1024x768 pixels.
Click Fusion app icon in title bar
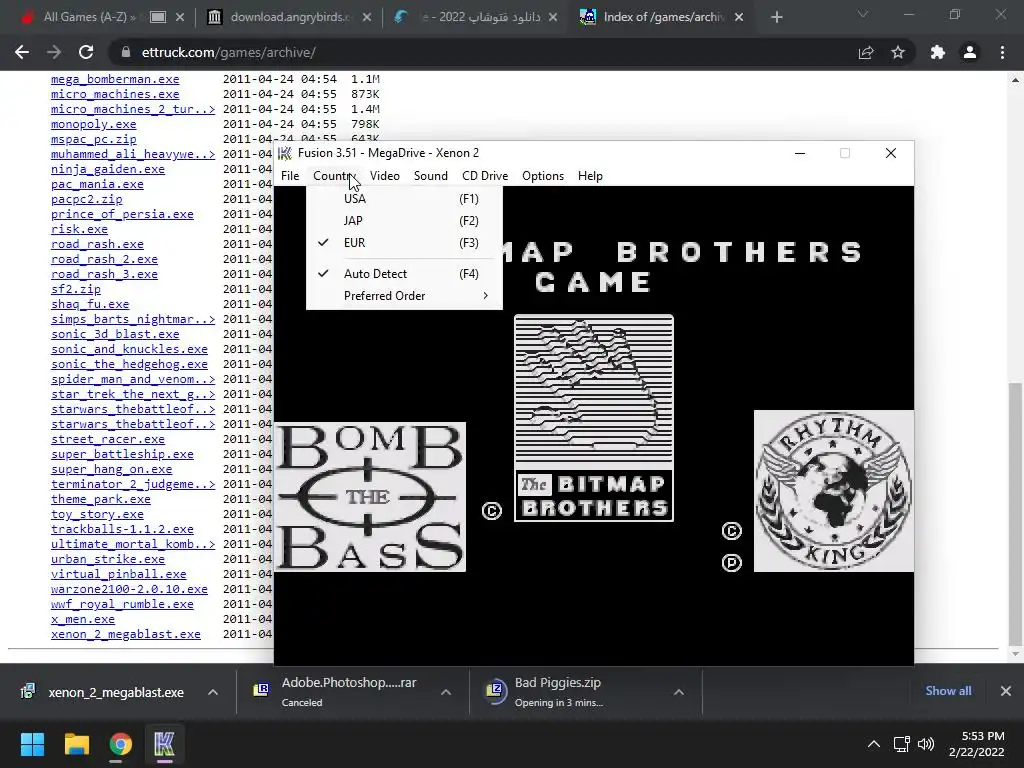click(x=285, y=153)
